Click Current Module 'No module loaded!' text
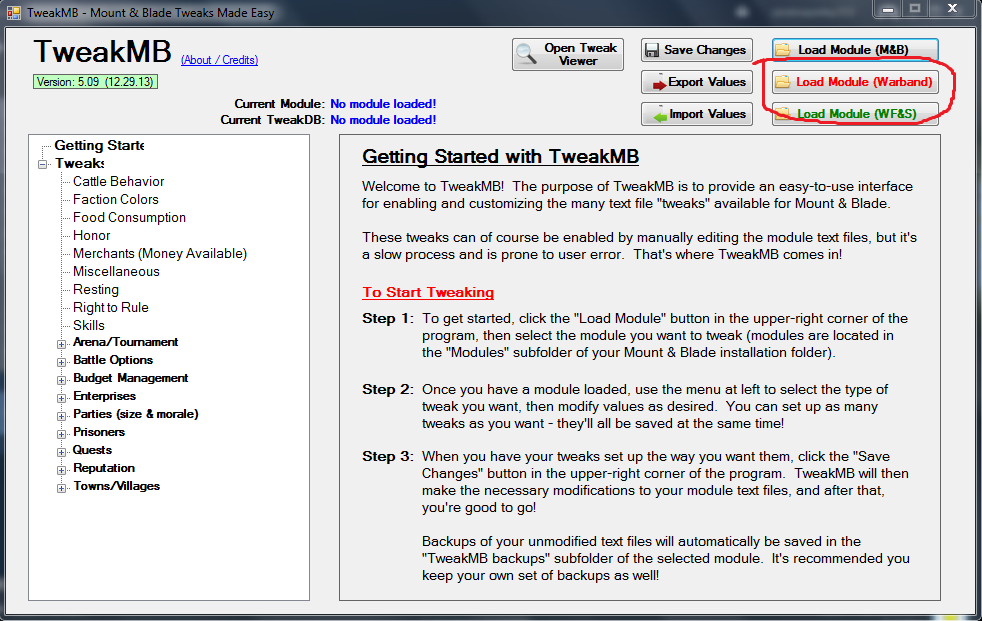Viewport: 982px width, 621px height. click(383, 104)
